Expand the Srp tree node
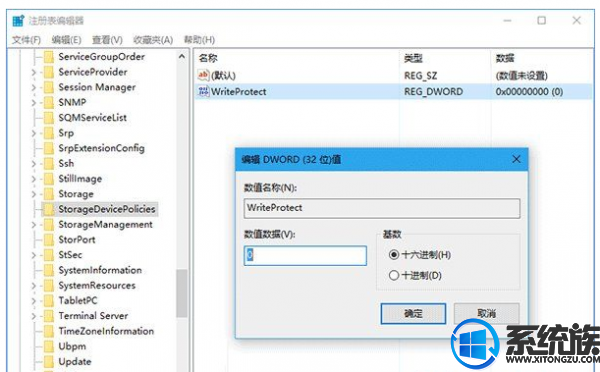This screenshot has height=372, width=600. pyautogui.click(x=34, y=133)
